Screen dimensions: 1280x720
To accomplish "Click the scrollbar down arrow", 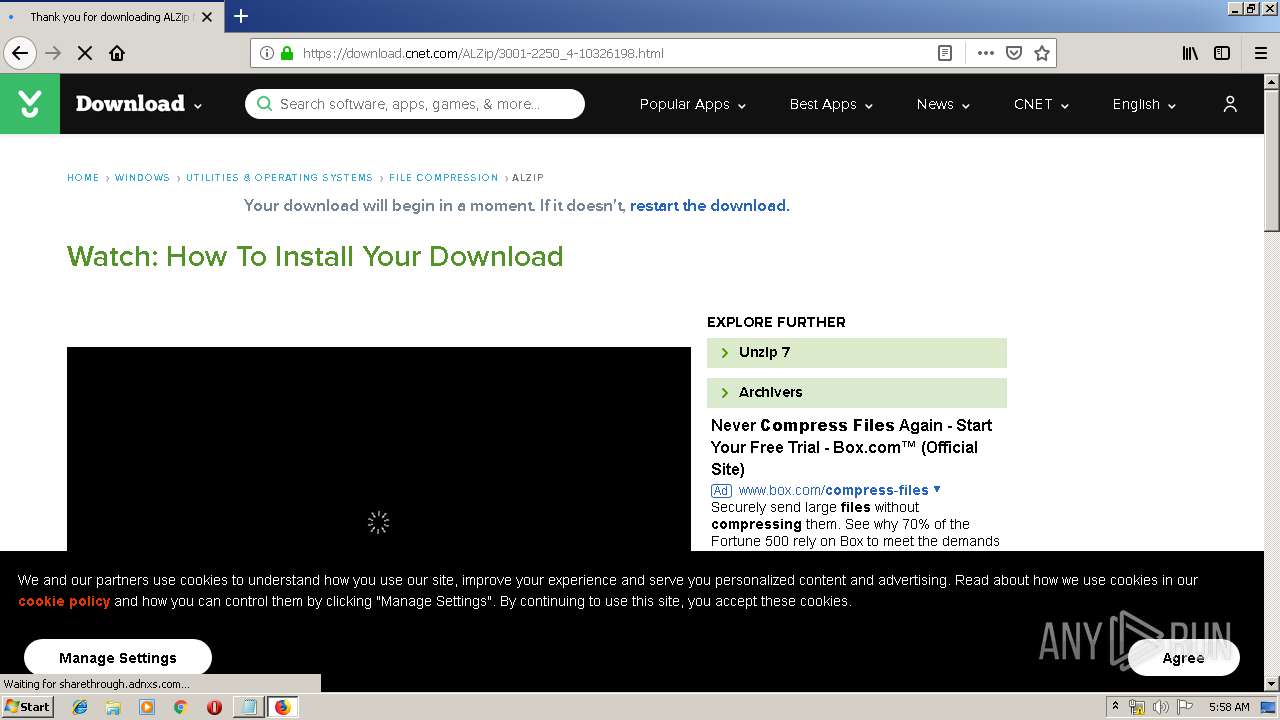I will coord(1272,684).
